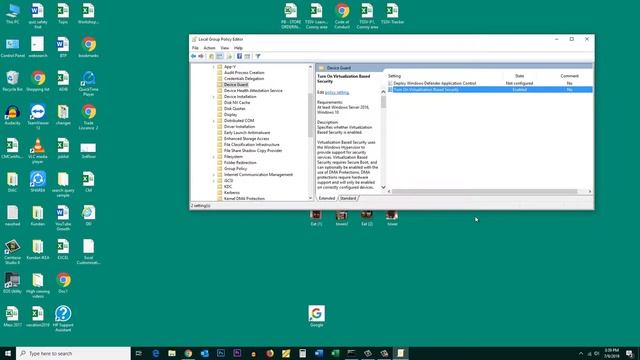
Task: Open Task View on the taskbar
Action: [x=139, y=353]
